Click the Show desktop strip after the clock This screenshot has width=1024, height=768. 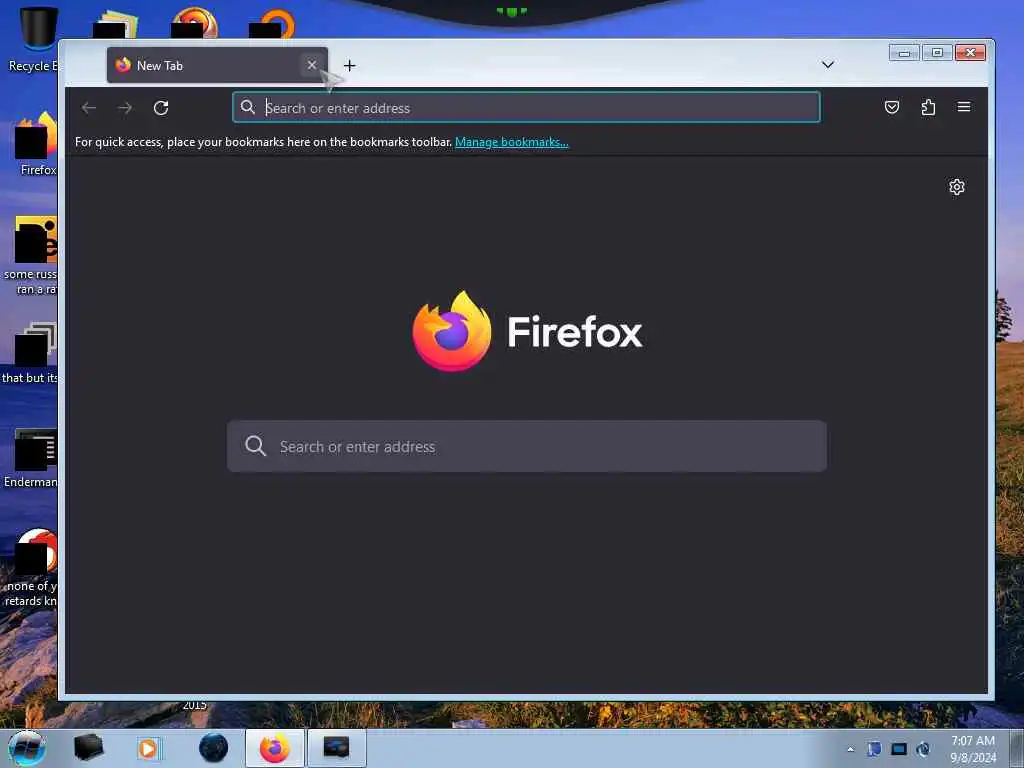point(1019,748)
